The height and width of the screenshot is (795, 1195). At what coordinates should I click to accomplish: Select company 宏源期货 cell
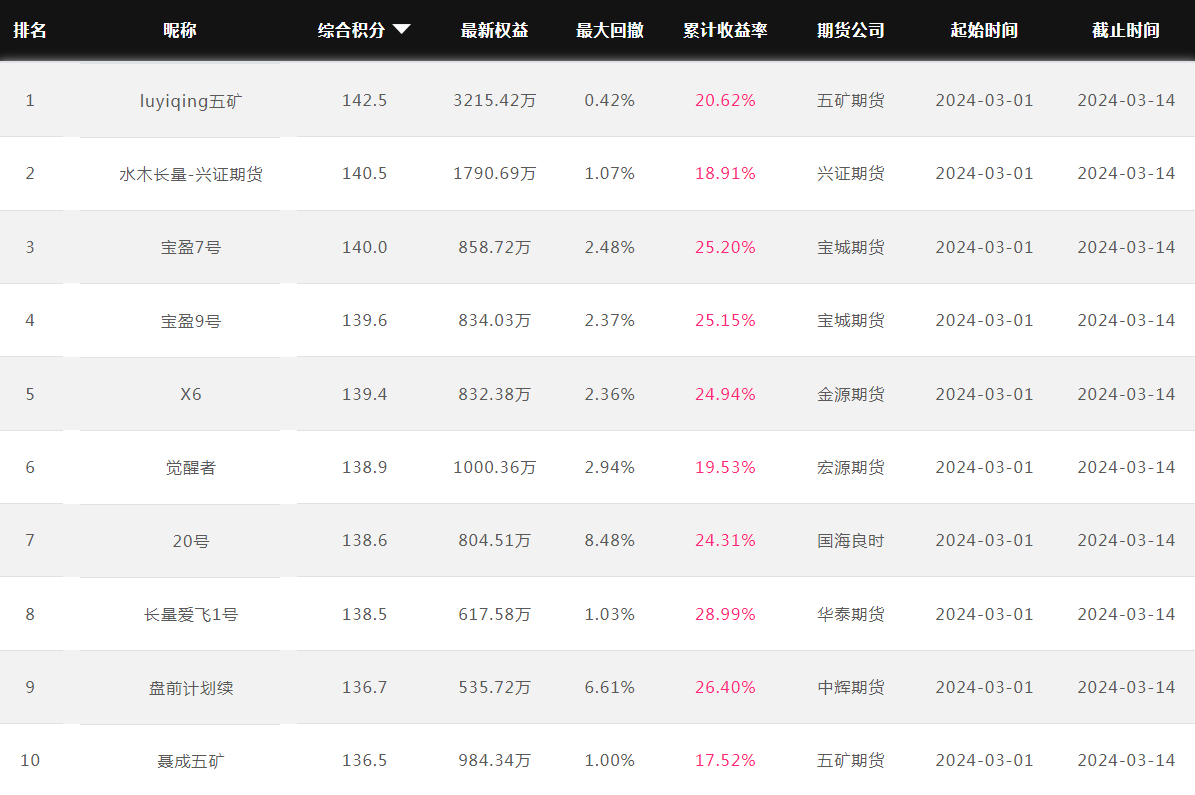(x=851, y=467)
